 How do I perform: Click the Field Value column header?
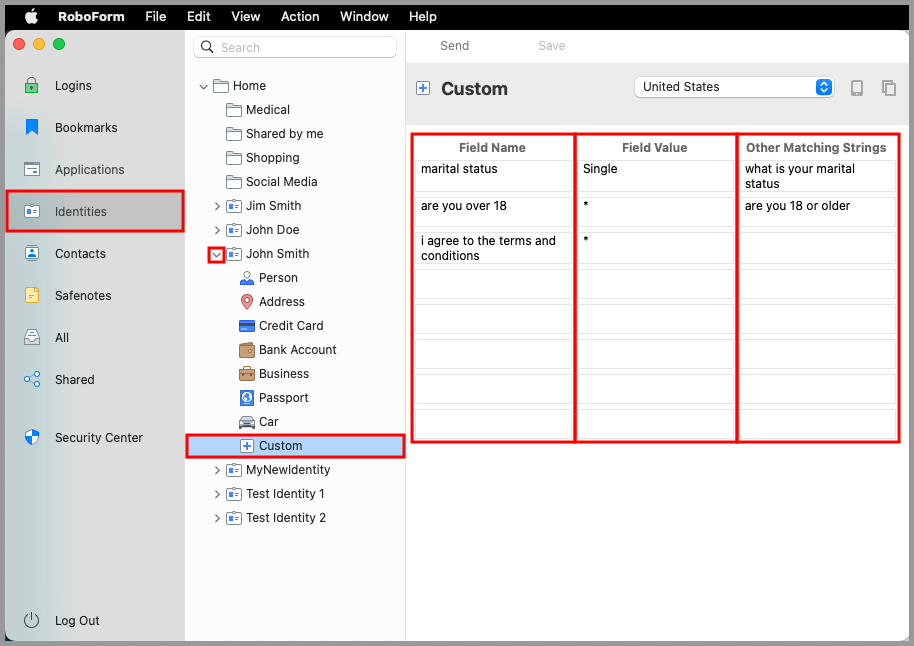click(655, 148)
